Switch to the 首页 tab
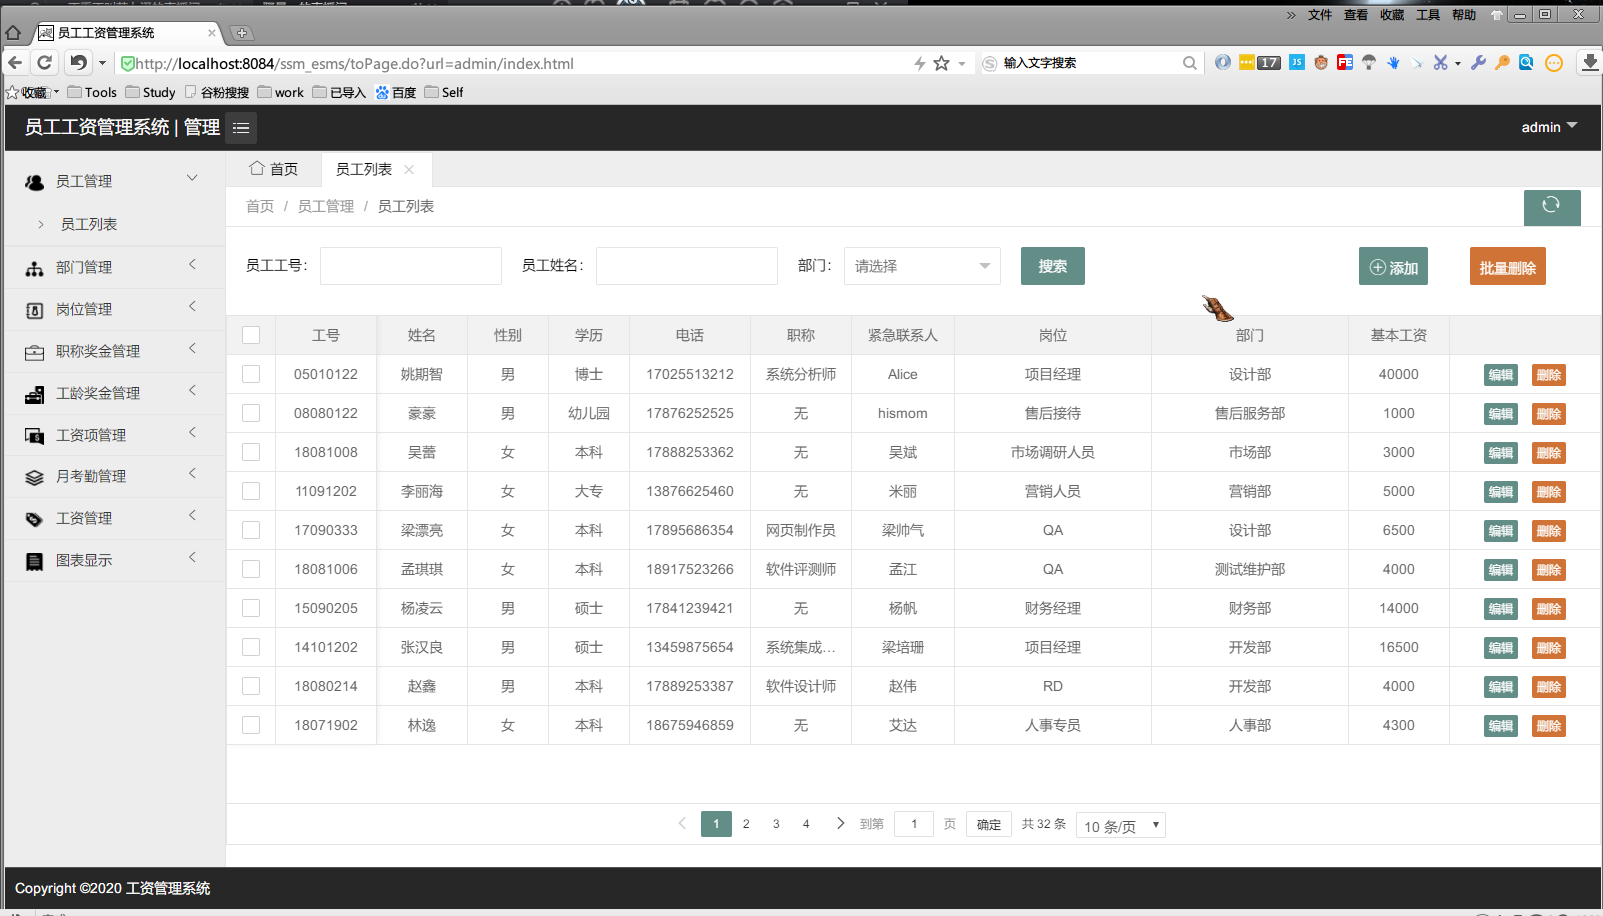 [x=274, y=169]
